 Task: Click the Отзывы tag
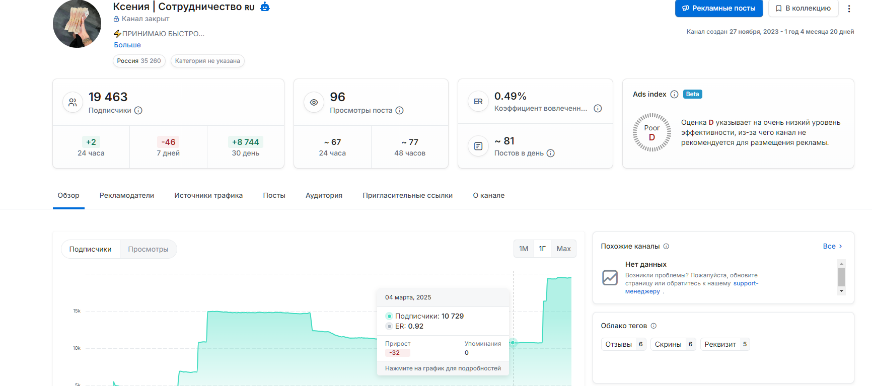(x=624, y=345)
